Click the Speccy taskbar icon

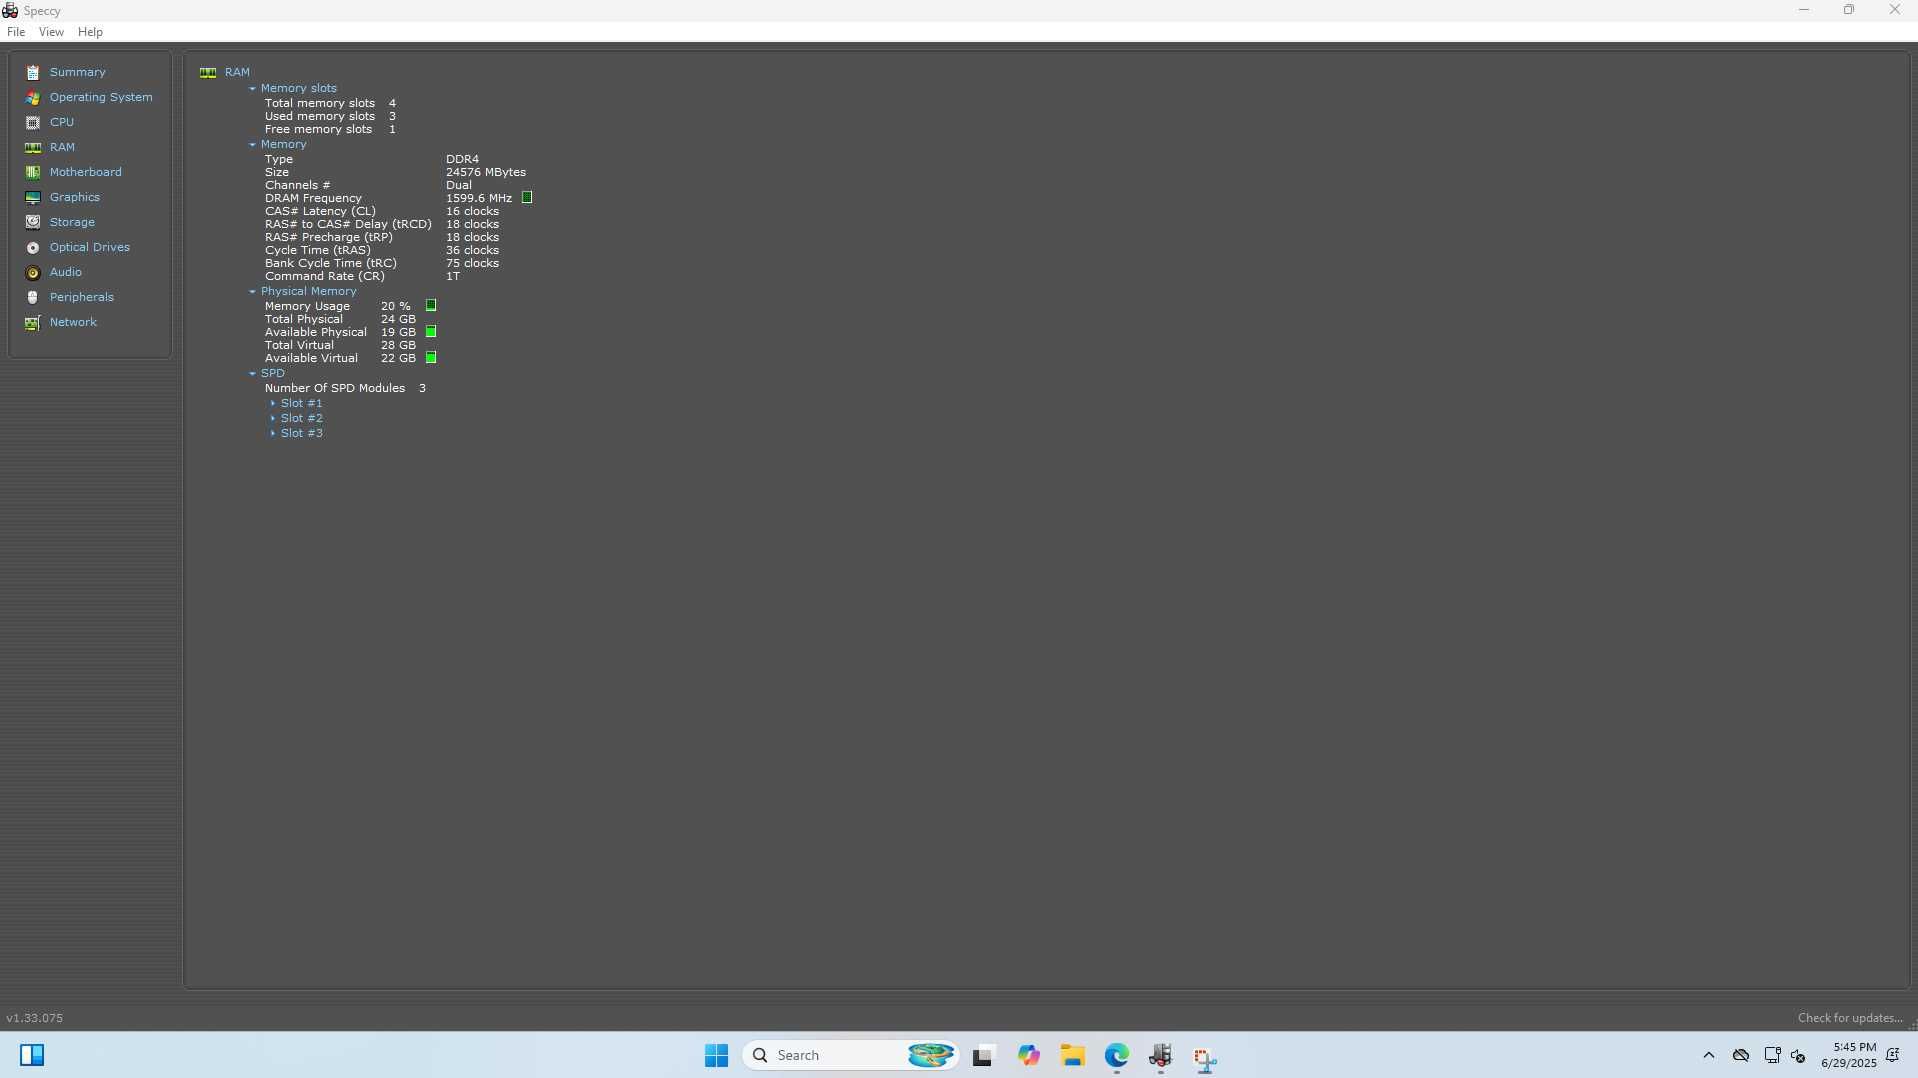click(x=1161, y=1055)
